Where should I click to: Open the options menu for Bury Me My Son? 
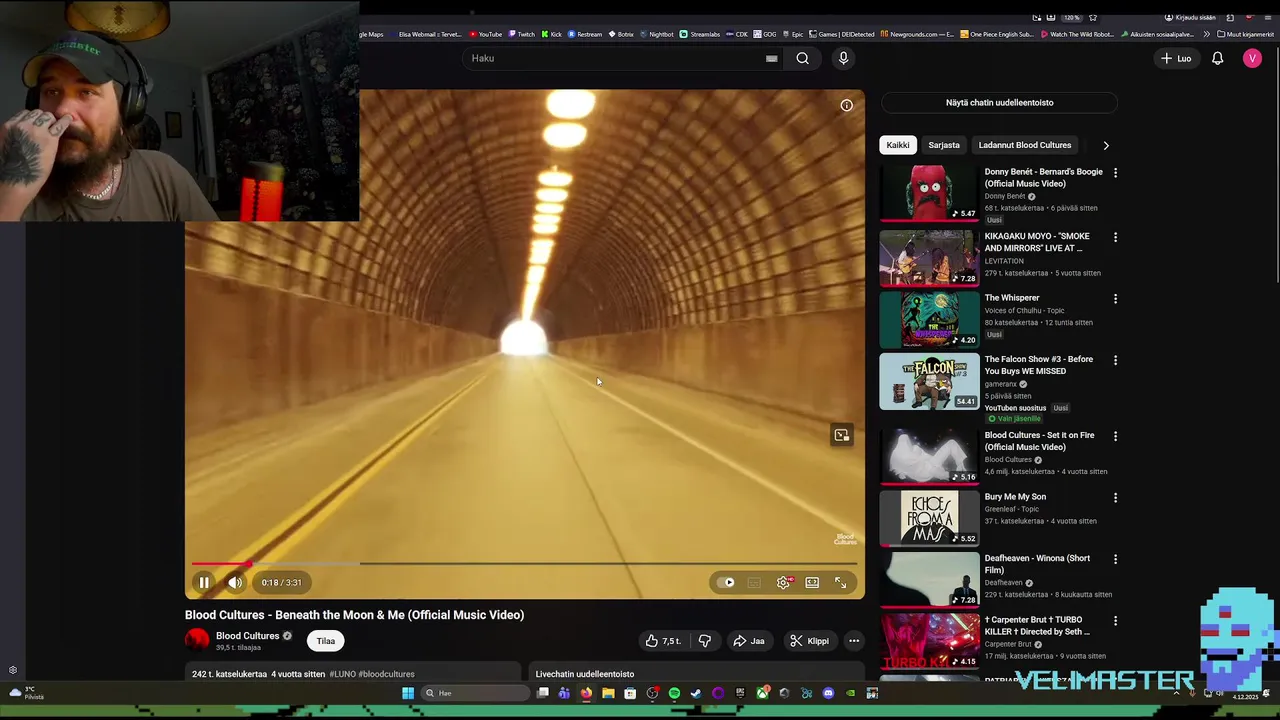point(1115,498)
